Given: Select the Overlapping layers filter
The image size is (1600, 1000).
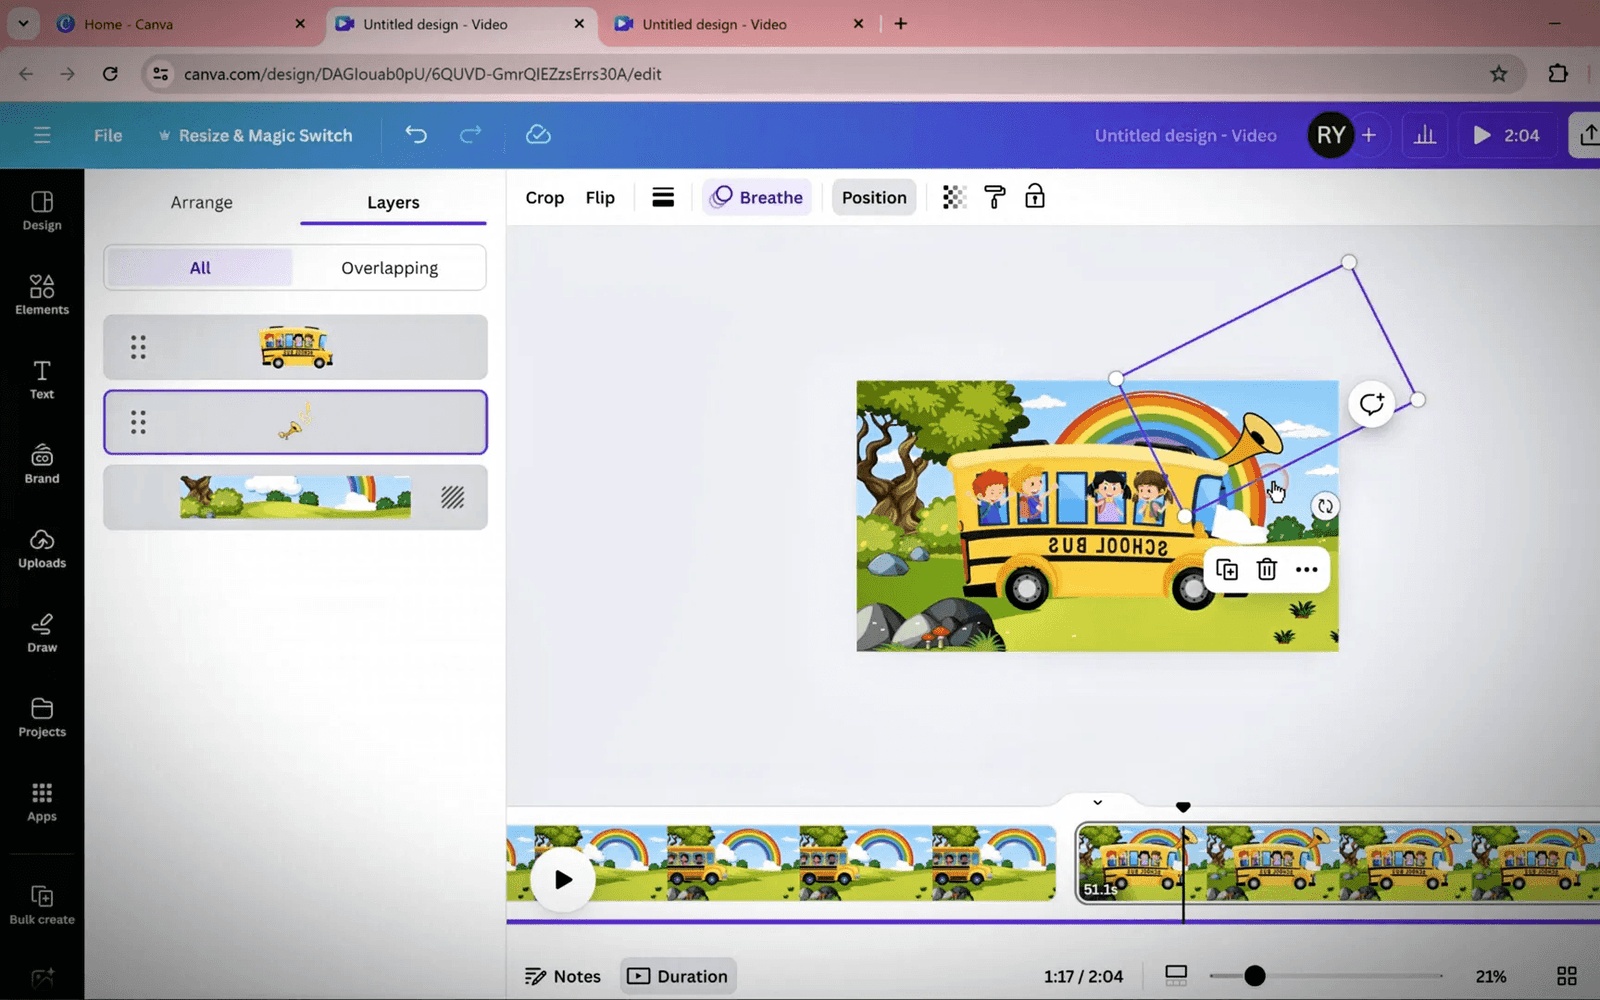Looking at the screenshot, I should (x=390, y=268).
